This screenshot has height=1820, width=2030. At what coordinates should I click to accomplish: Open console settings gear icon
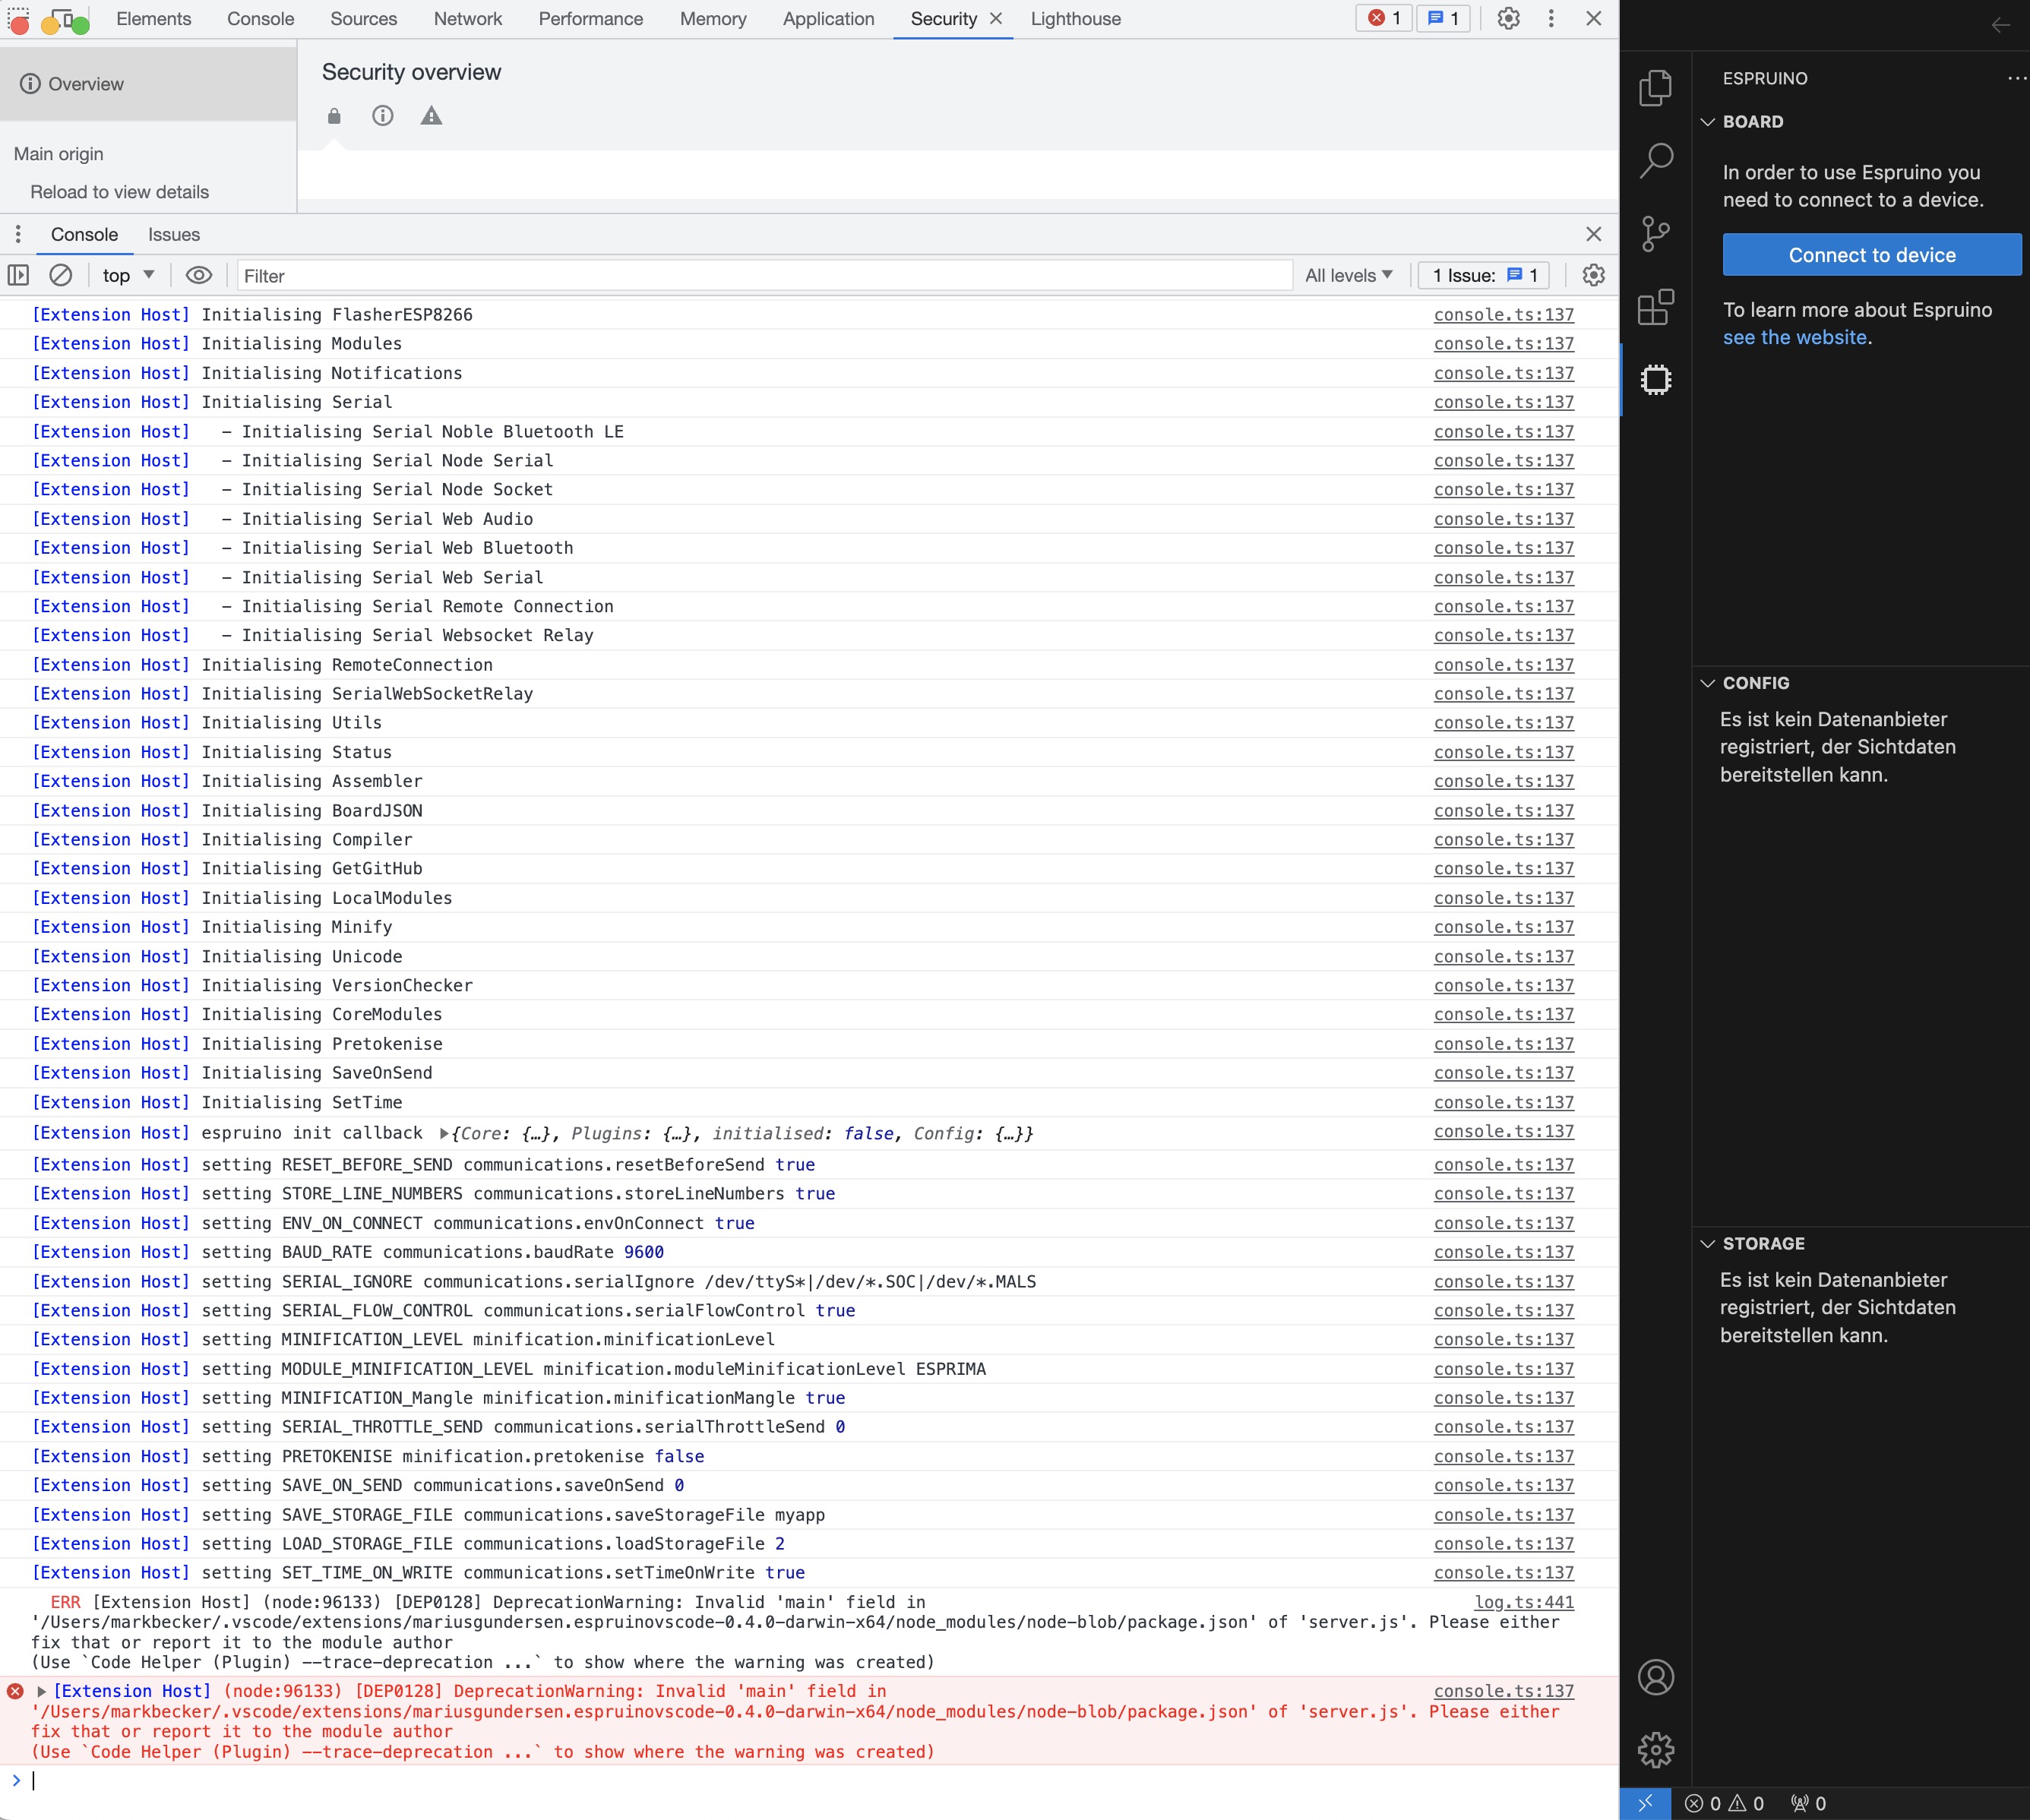pos(1593,275)
